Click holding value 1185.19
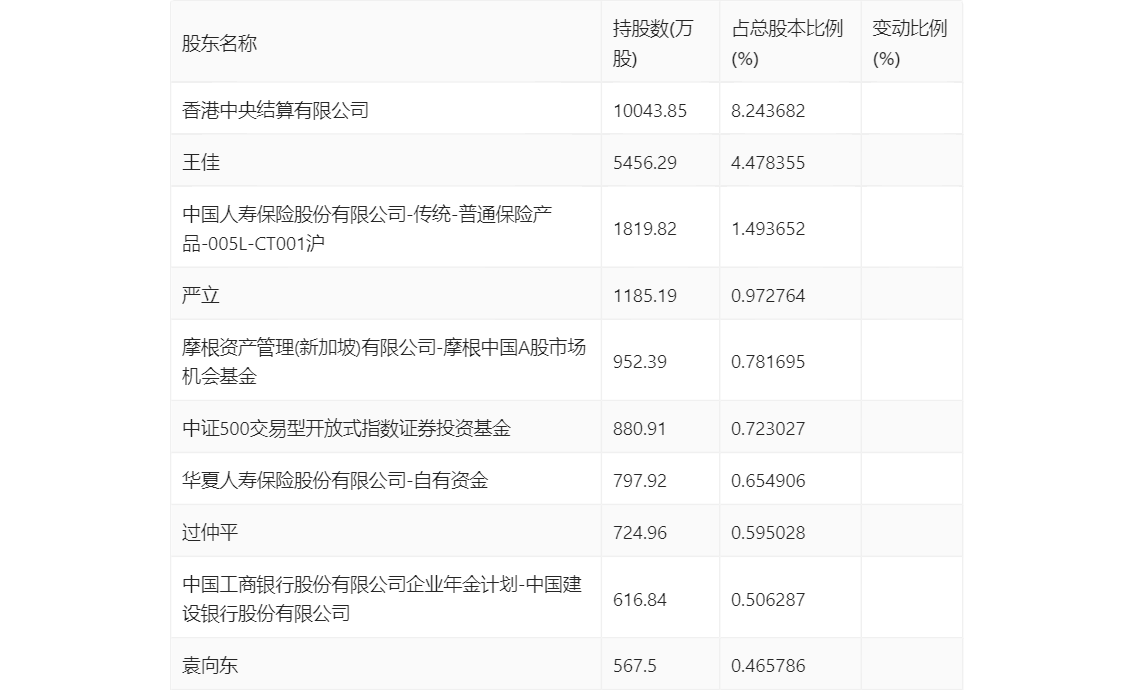Image resolution: width=1134 pixels, height=690 pixels. point(644,296)
